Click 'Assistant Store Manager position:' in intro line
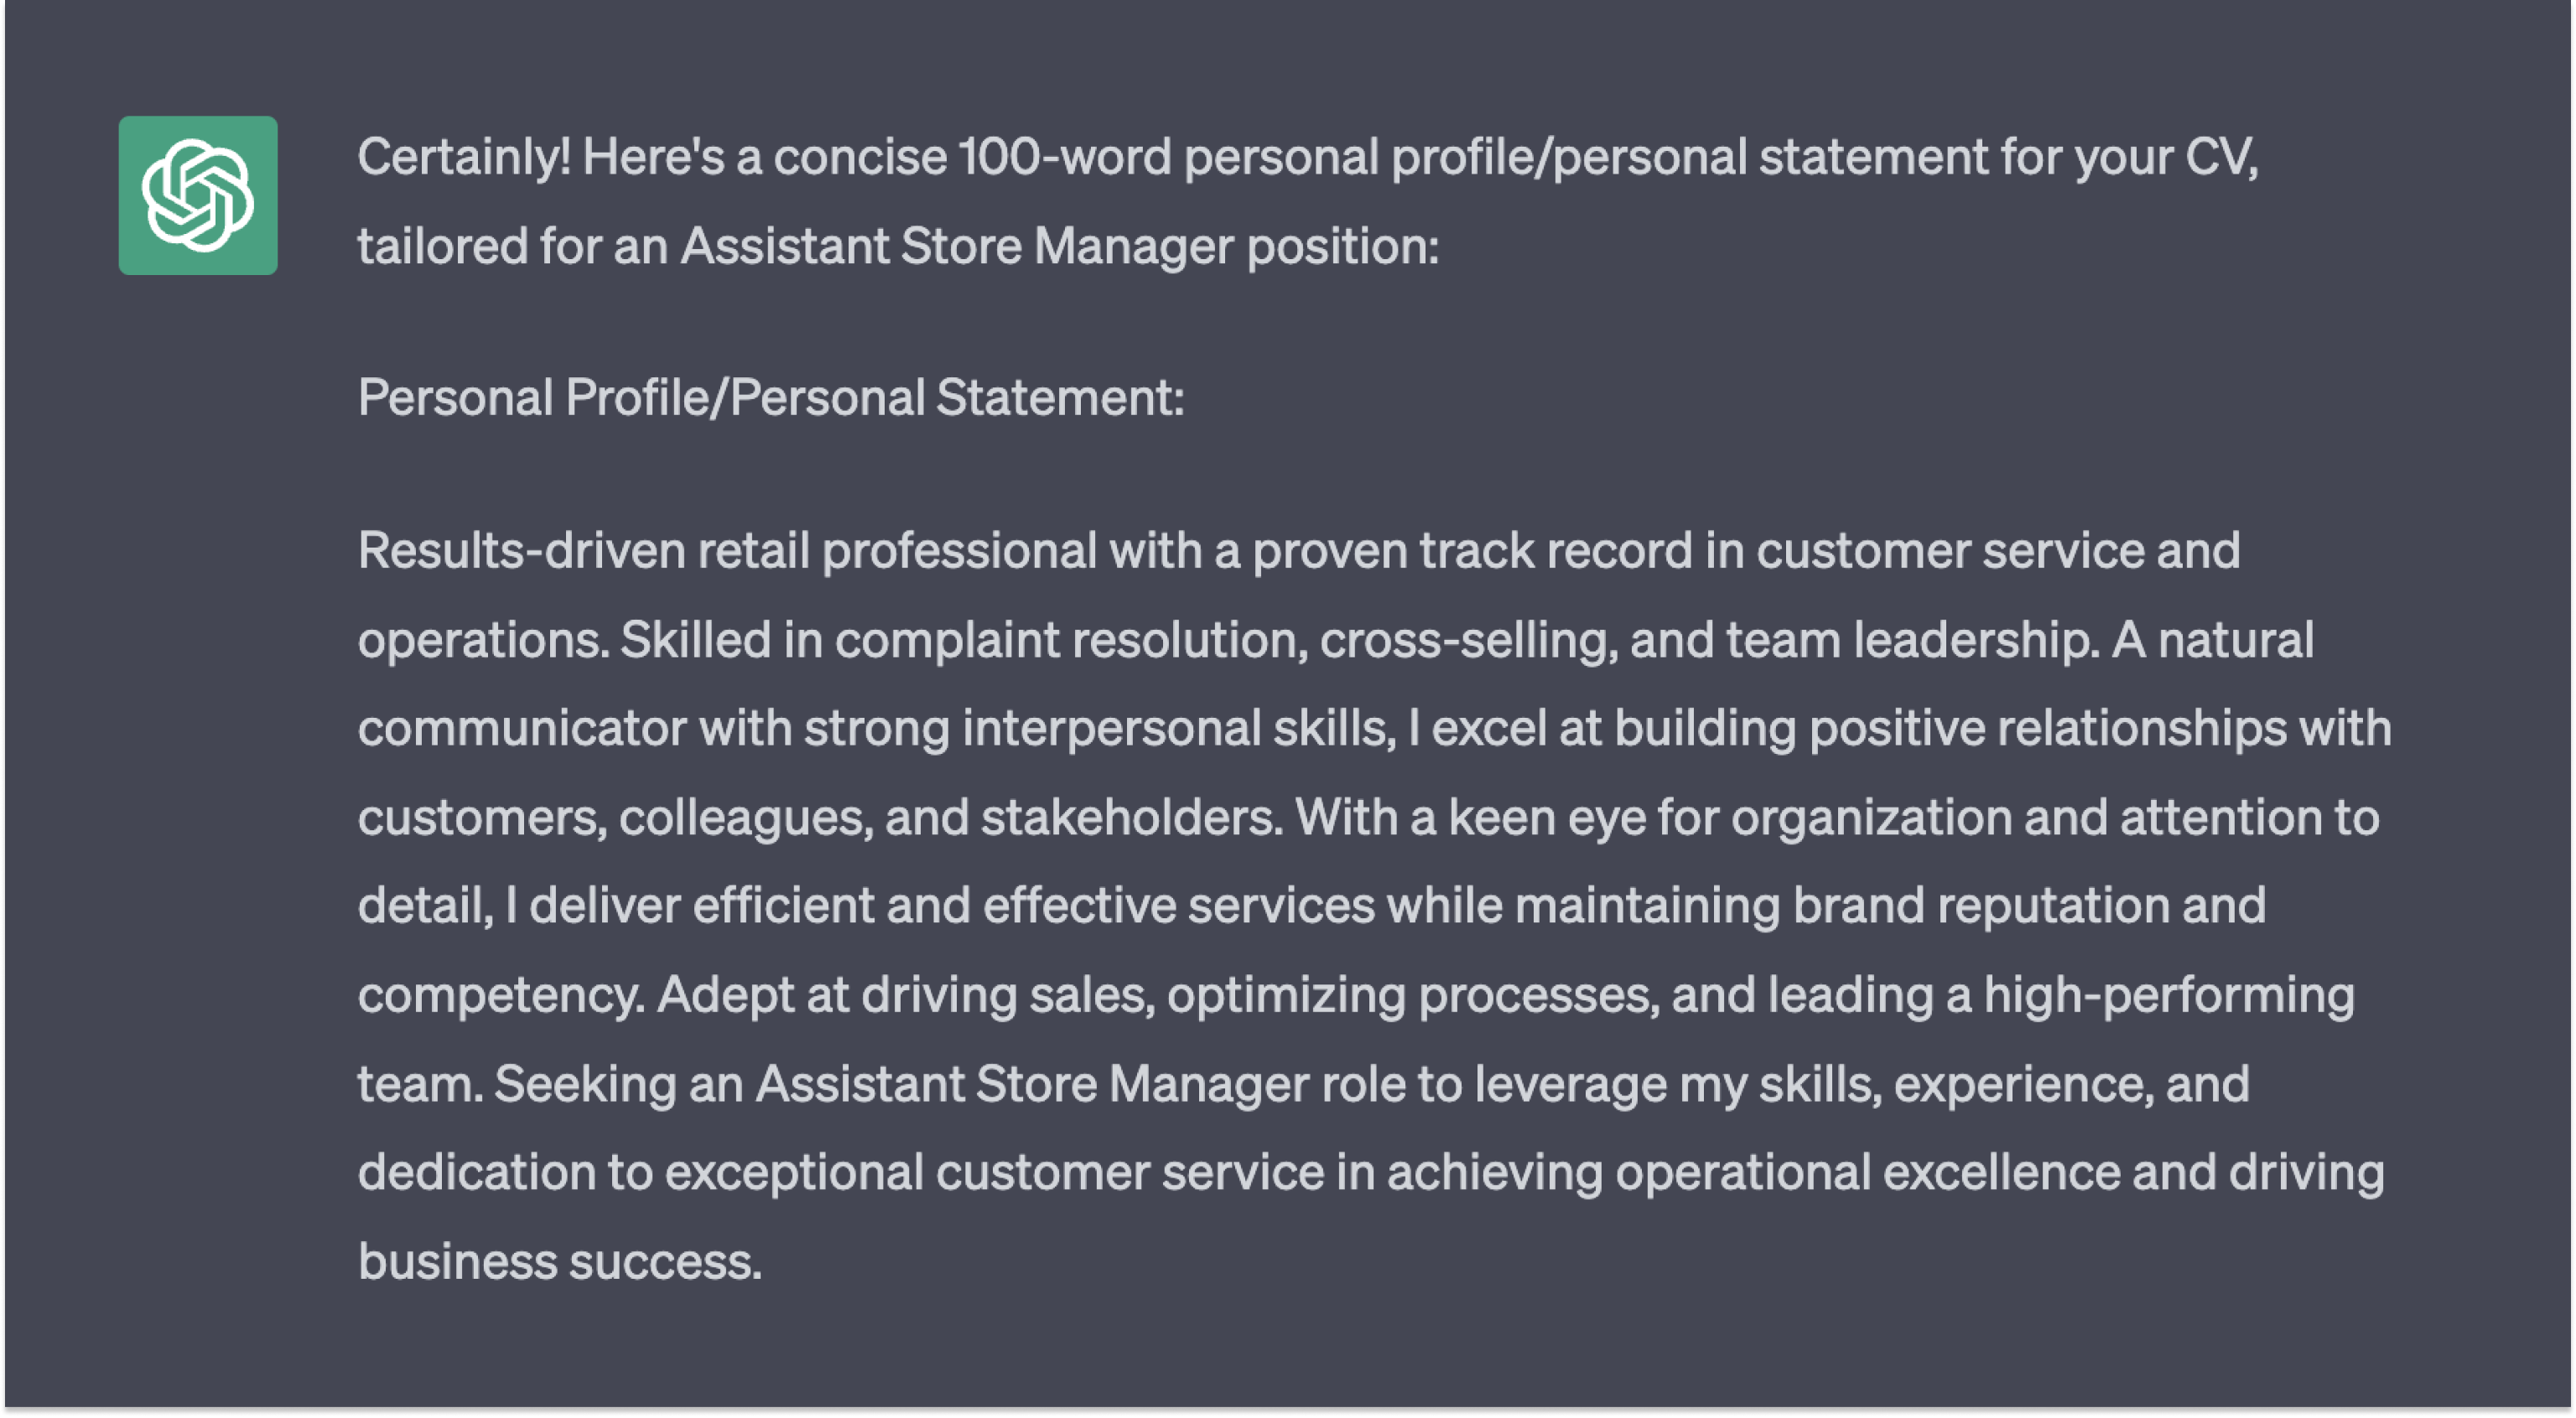The width and height of the screenshot is (2576, 1418). [x=1060, y=246]
